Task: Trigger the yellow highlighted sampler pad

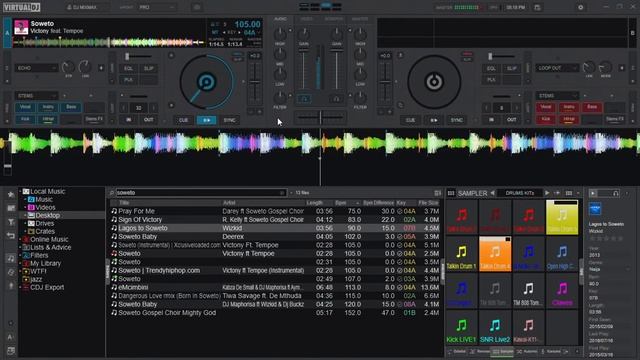Action: [562, 217]
